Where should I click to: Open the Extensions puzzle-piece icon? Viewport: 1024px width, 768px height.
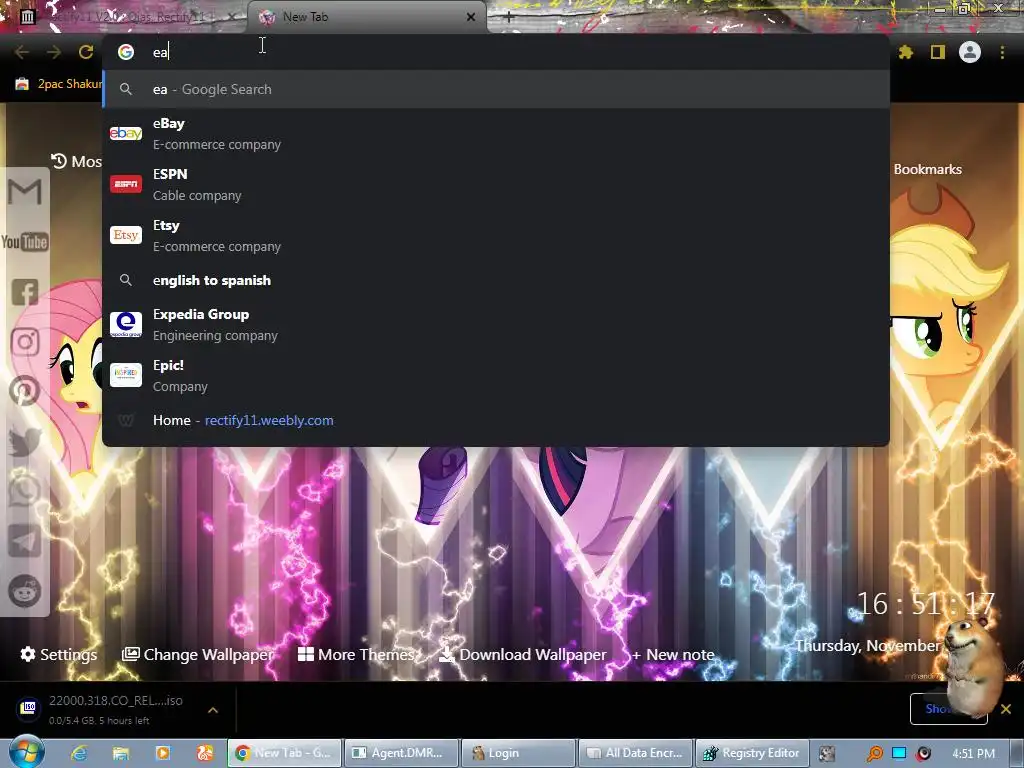point(906,52)
